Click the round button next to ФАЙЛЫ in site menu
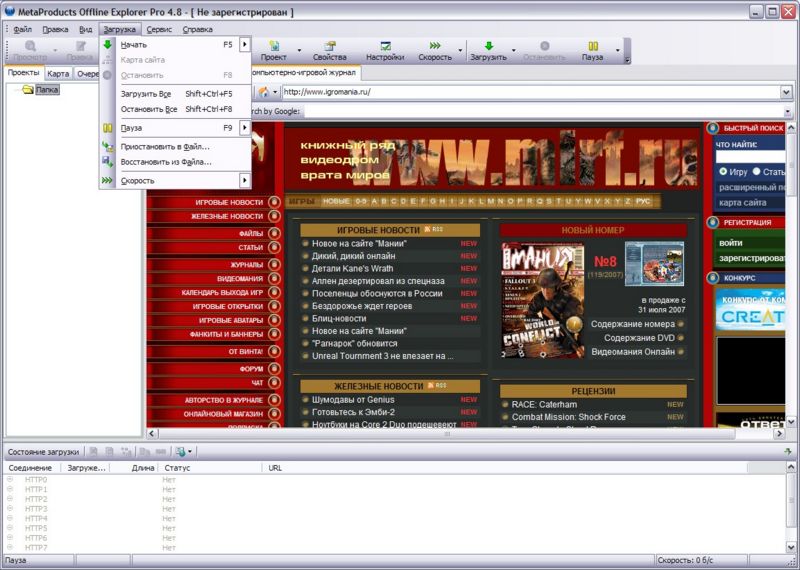The height and width of the screenshot is (570, 800). click(274, 233)
